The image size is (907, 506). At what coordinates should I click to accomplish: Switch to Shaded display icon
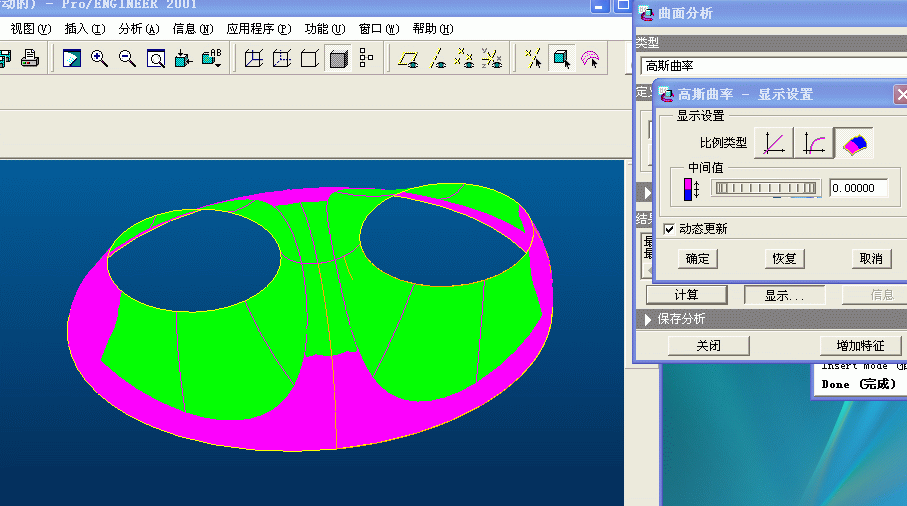[338, 58]
